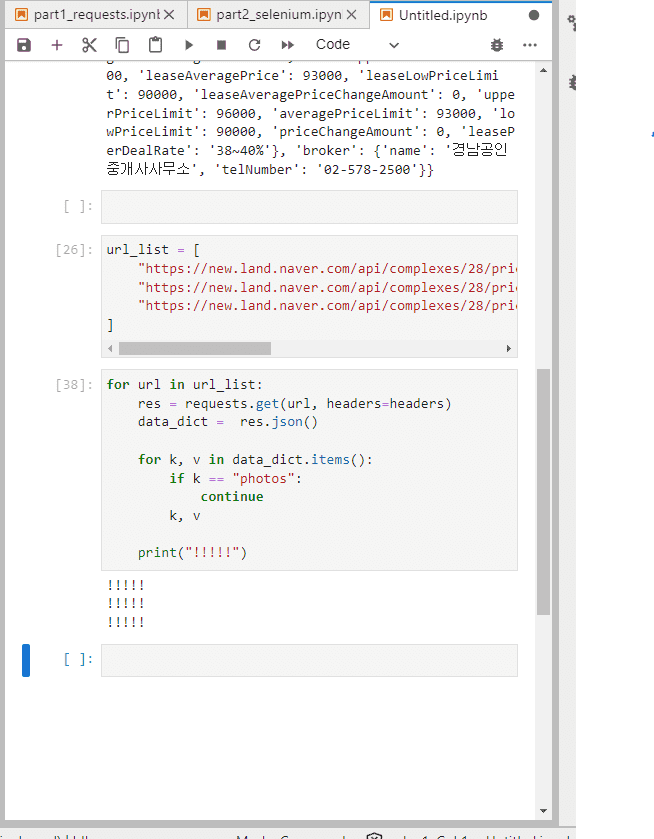This screenshot has height=839, width=654.
Task: Click the right sidebar property inspector gear icon
Action: coord(572,22)
